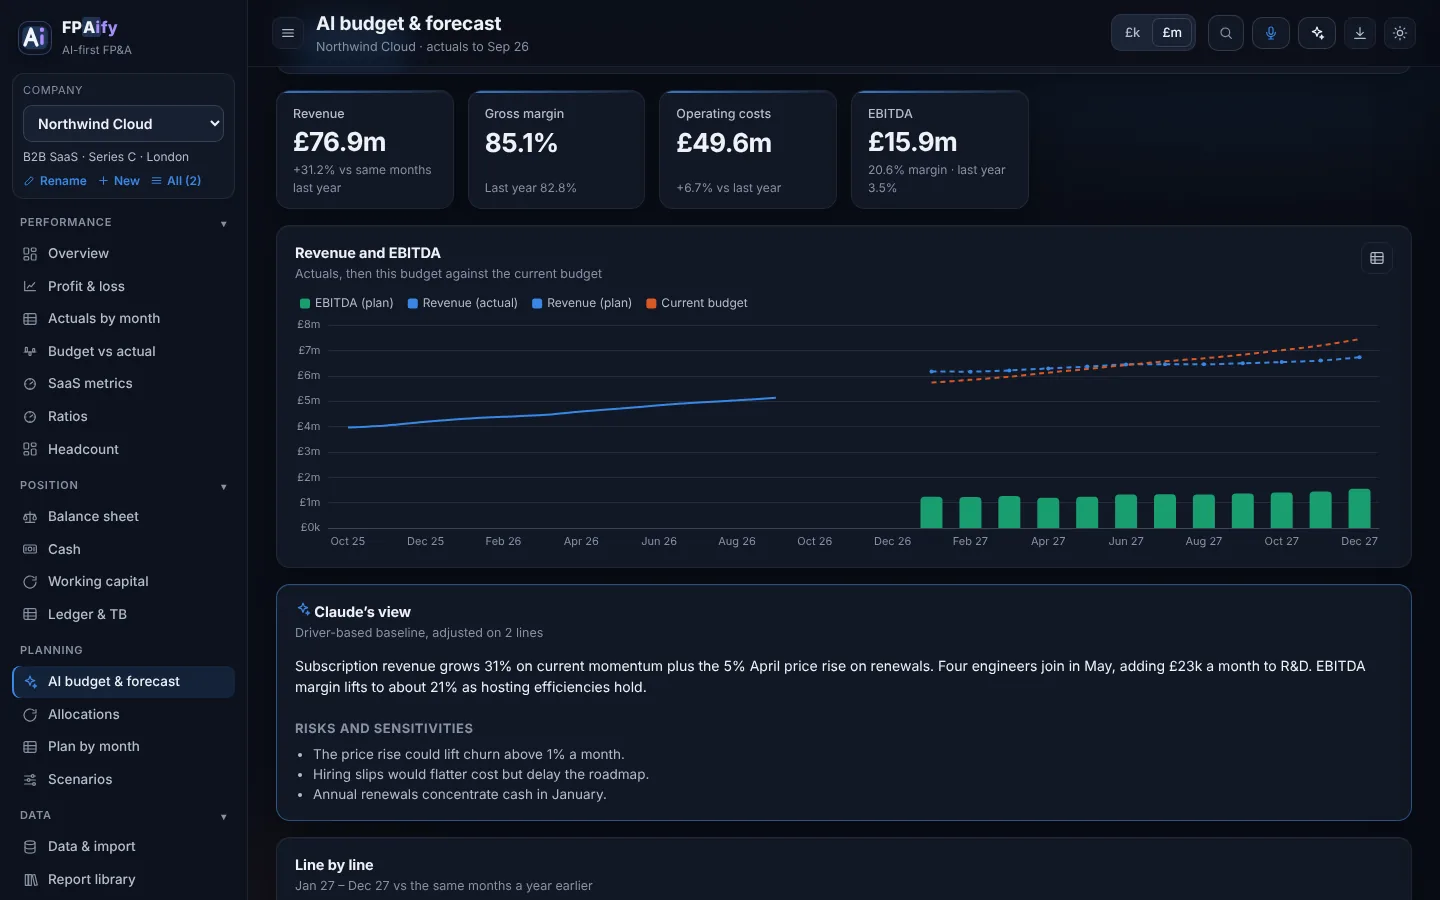Open the Headcount page

point(124,450)
